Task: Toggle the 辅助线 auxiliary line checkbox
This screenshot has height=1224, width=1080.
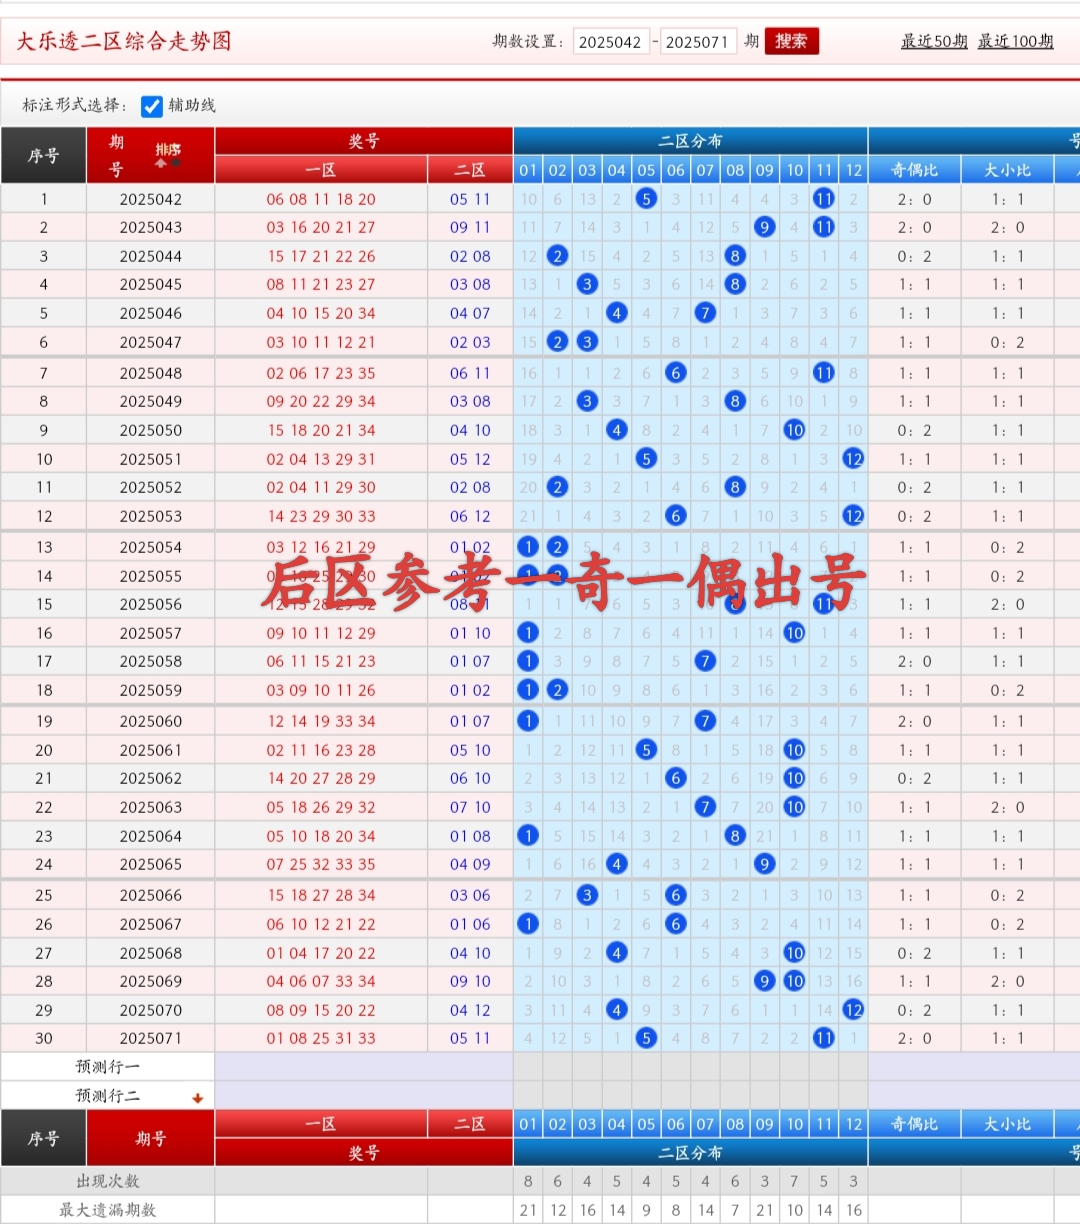Action: click(152, 105)
